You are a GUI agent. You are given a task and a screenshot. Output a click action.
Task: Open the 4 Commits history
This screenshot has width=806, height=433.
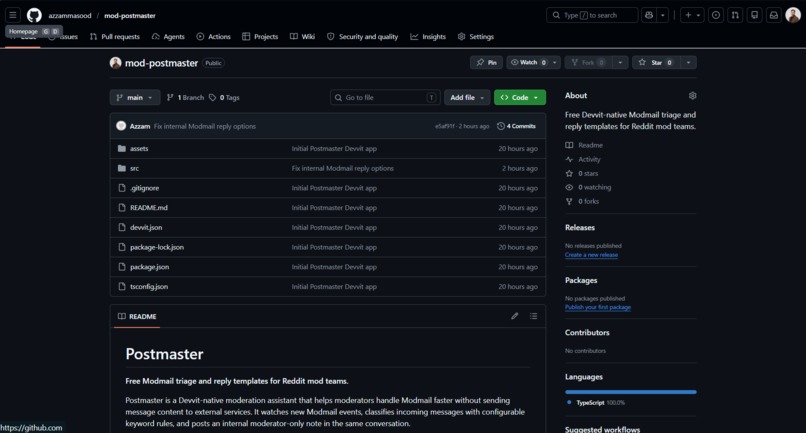(x=517, y=126)
